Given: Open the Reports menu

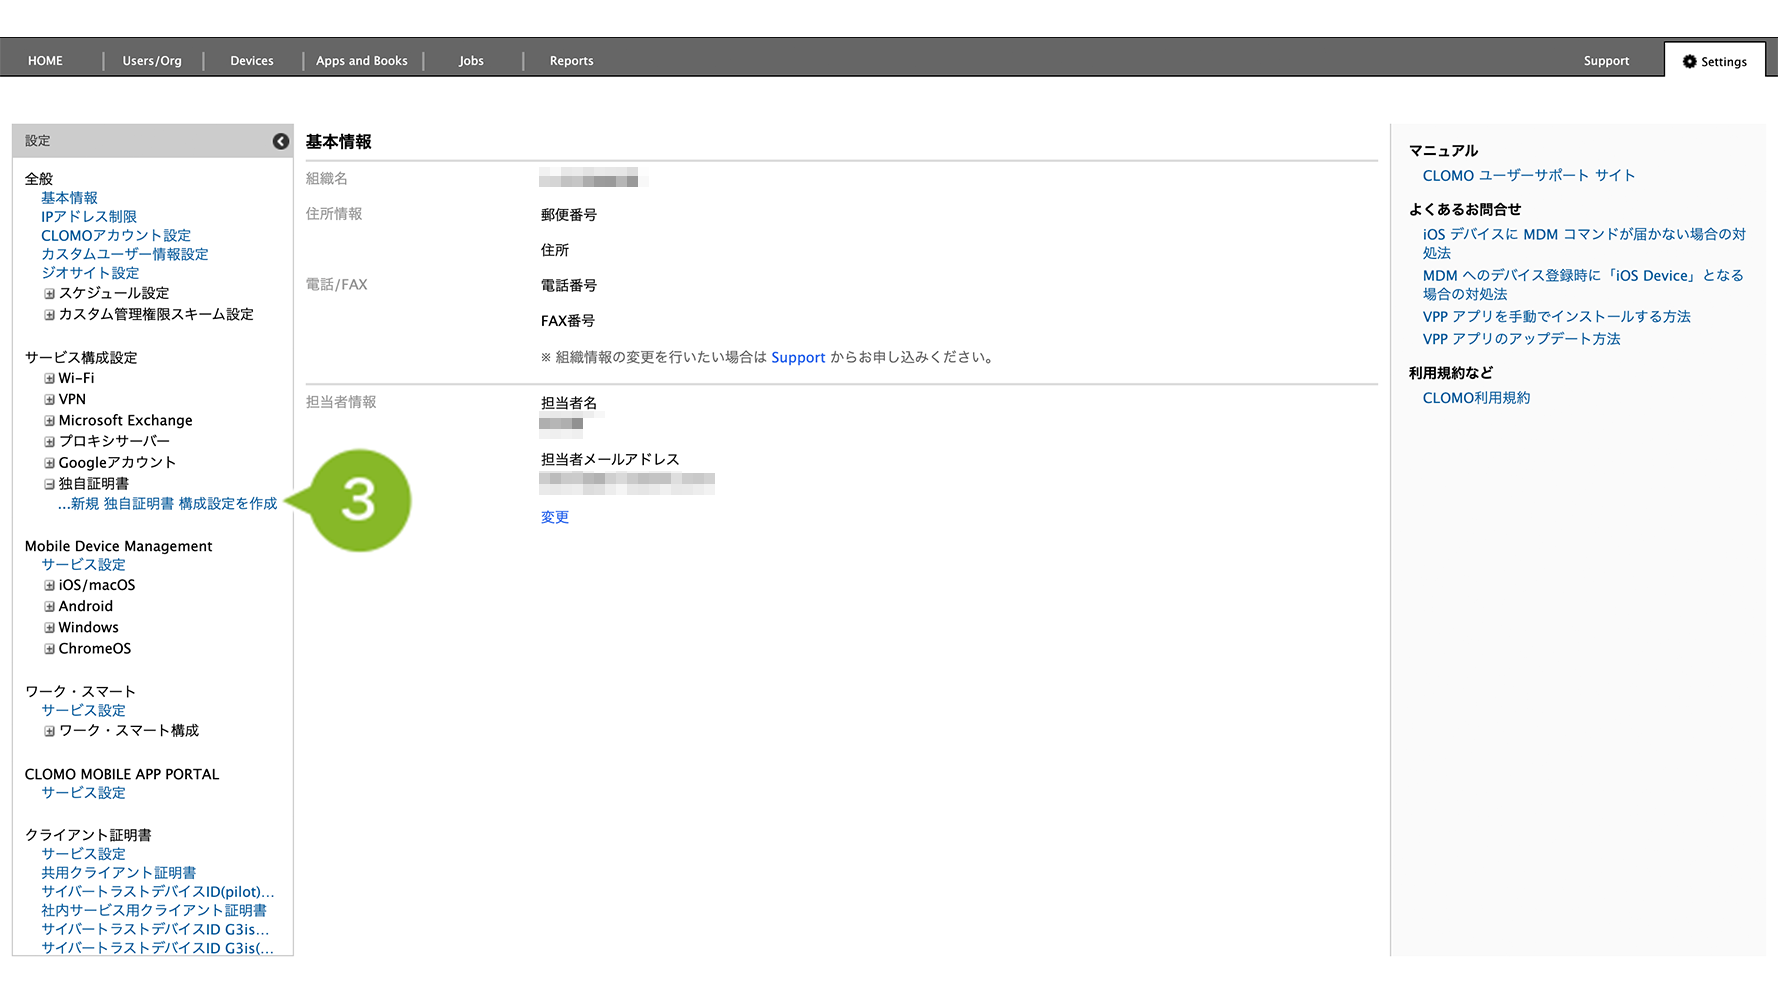Looking at the screenshot, I should tap(571, 61).
